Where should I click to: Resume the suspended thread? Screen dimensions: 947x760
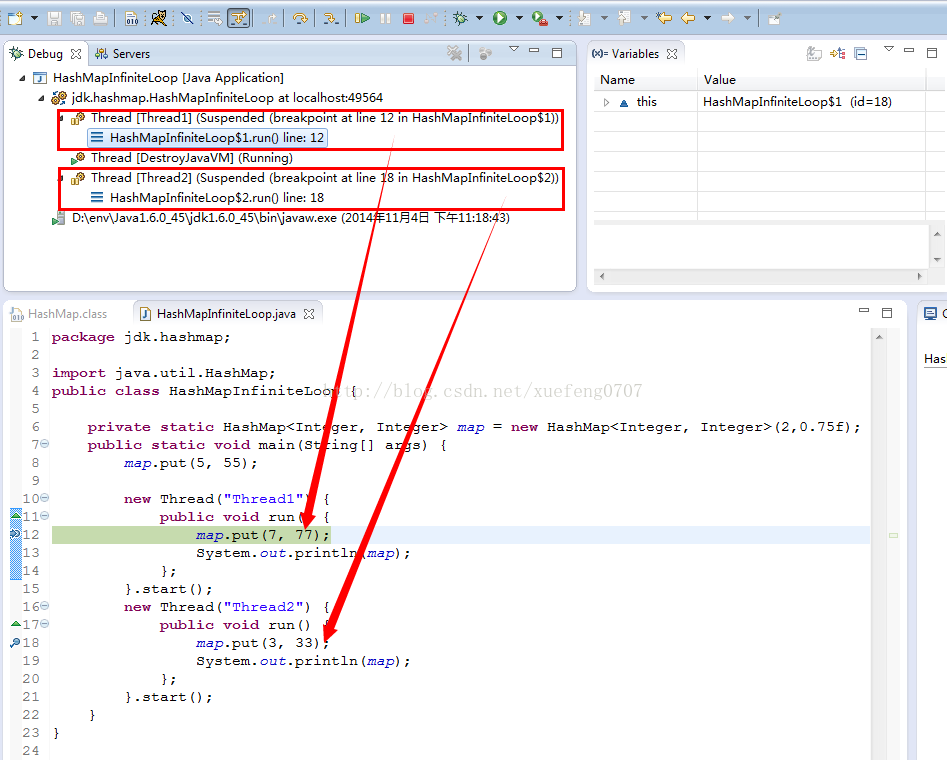point(362,18)
